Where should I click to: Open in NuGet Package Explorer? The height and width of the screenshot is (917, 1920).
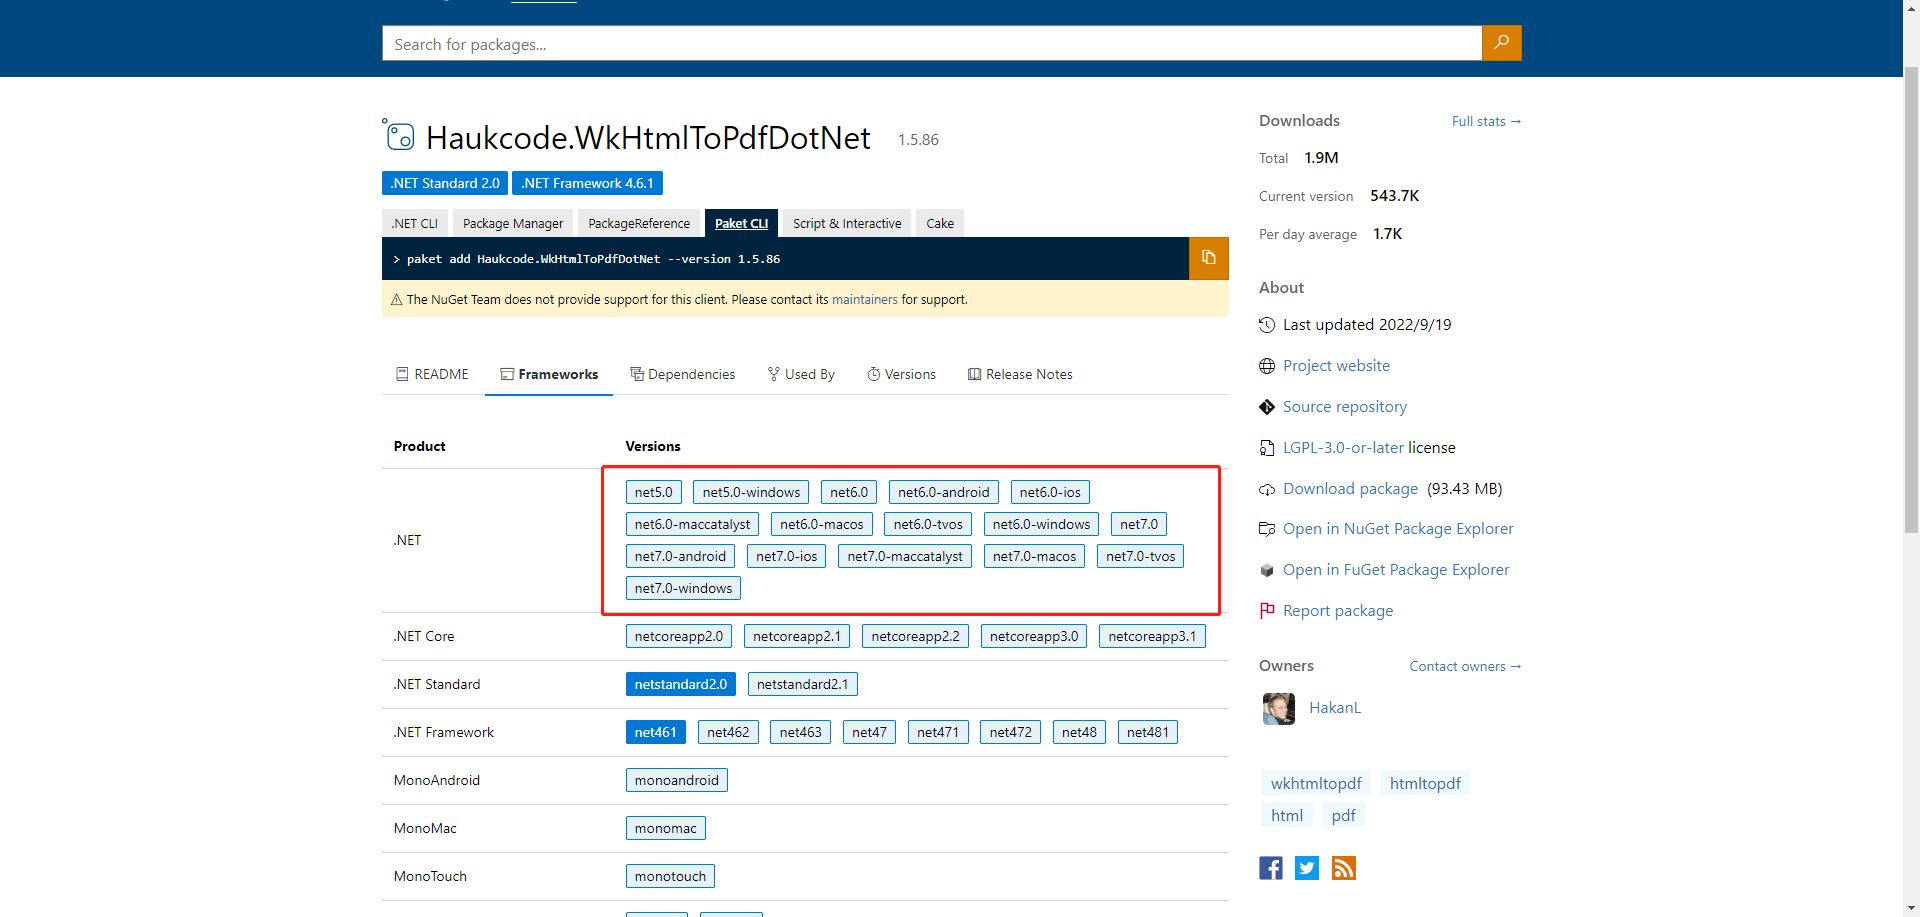[1398, 529]
